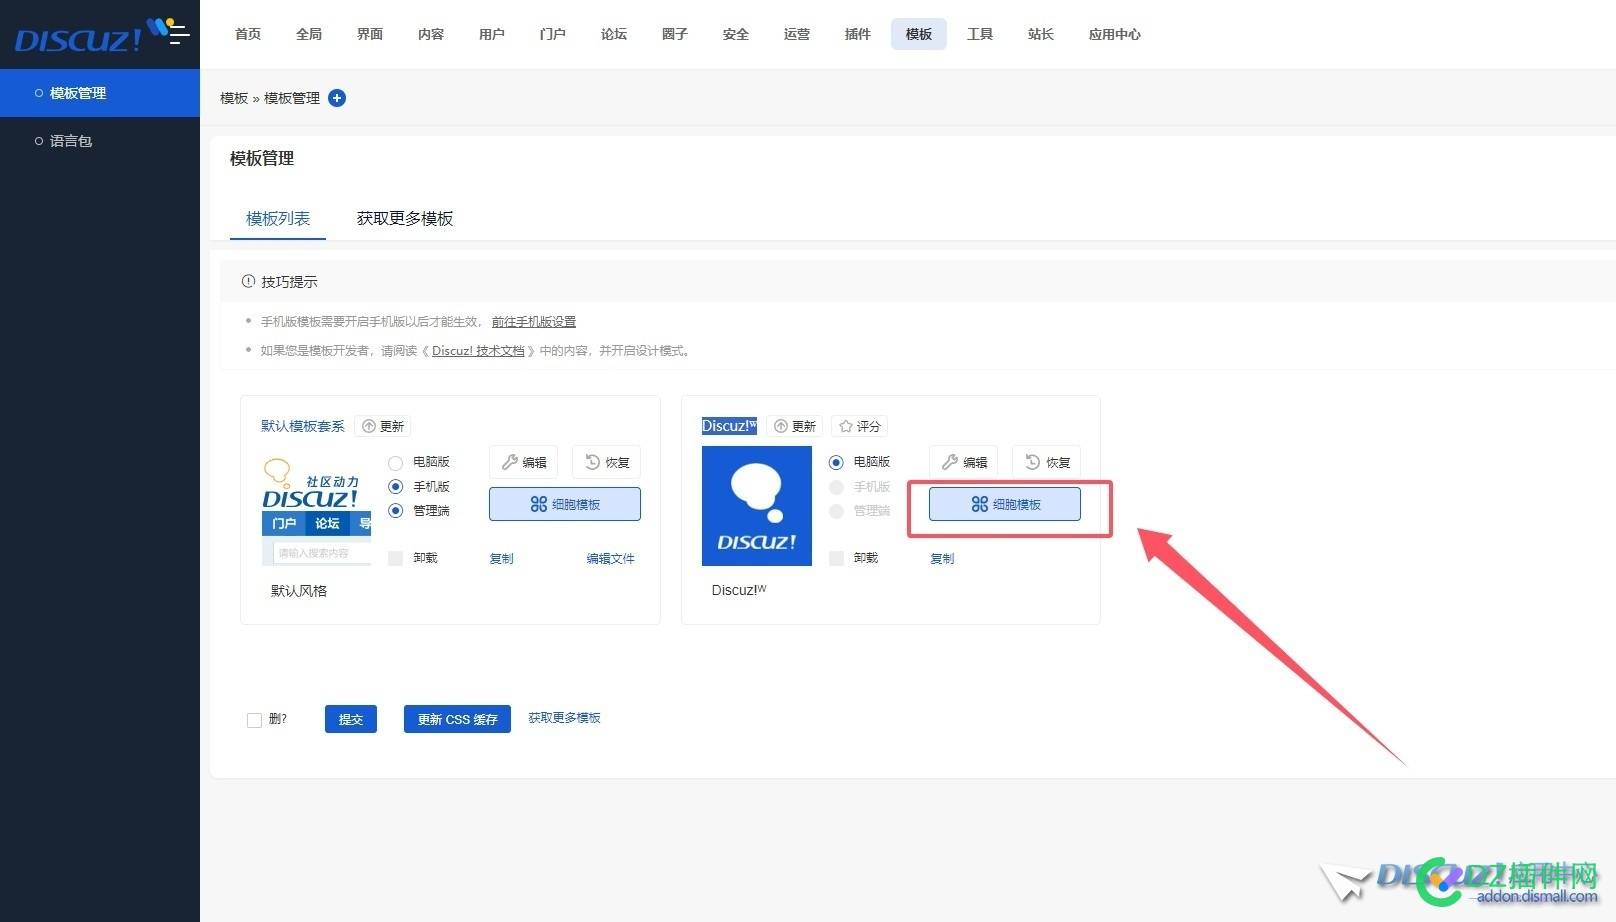Click highlighted Discuz!W template title
The image size is (1616, 922).
[729, 426]
